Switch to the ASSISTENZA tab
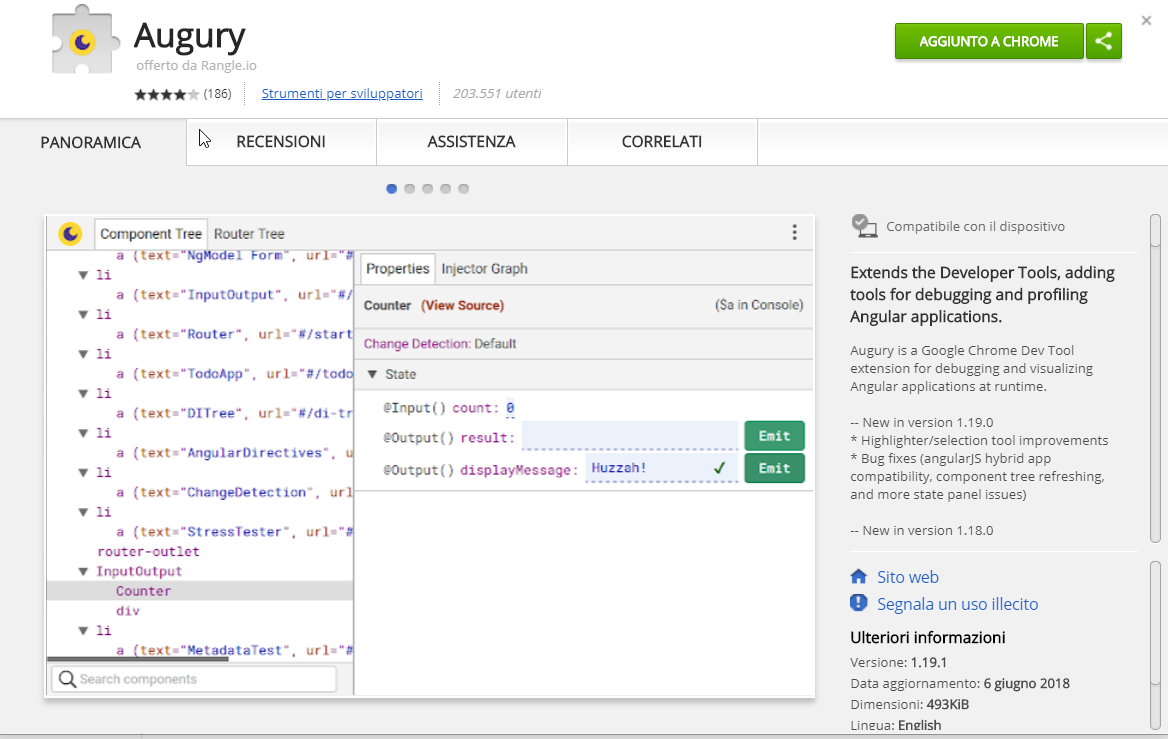Image resolution: width=1168 pixels, height=739 pixels. pos(472,142)
